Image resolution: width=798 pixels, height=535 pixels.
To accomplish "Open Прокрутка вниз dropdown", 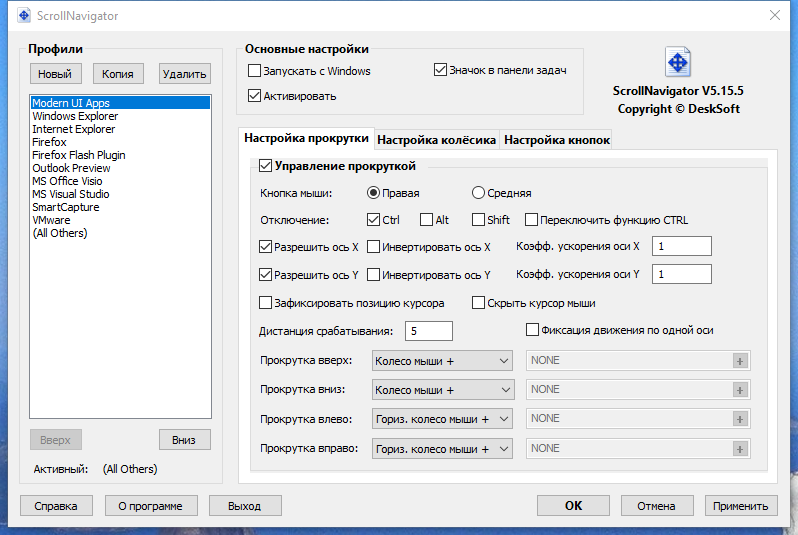I will pos(442,390).
